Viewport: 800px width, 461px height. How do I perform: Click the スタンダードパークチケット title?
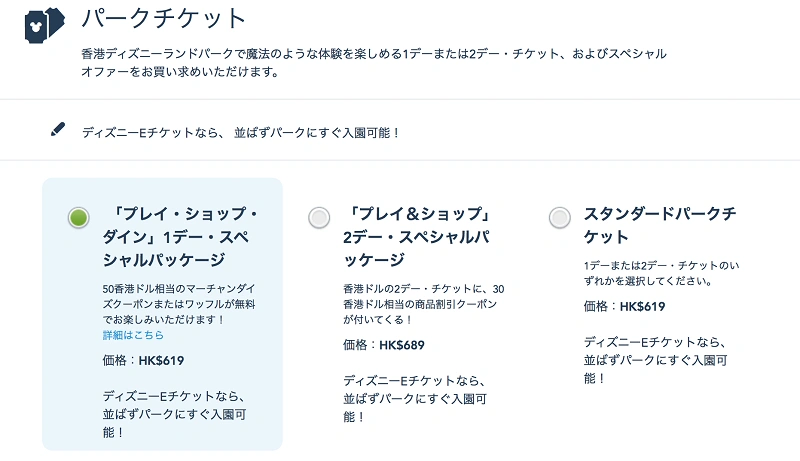(660, 226)
